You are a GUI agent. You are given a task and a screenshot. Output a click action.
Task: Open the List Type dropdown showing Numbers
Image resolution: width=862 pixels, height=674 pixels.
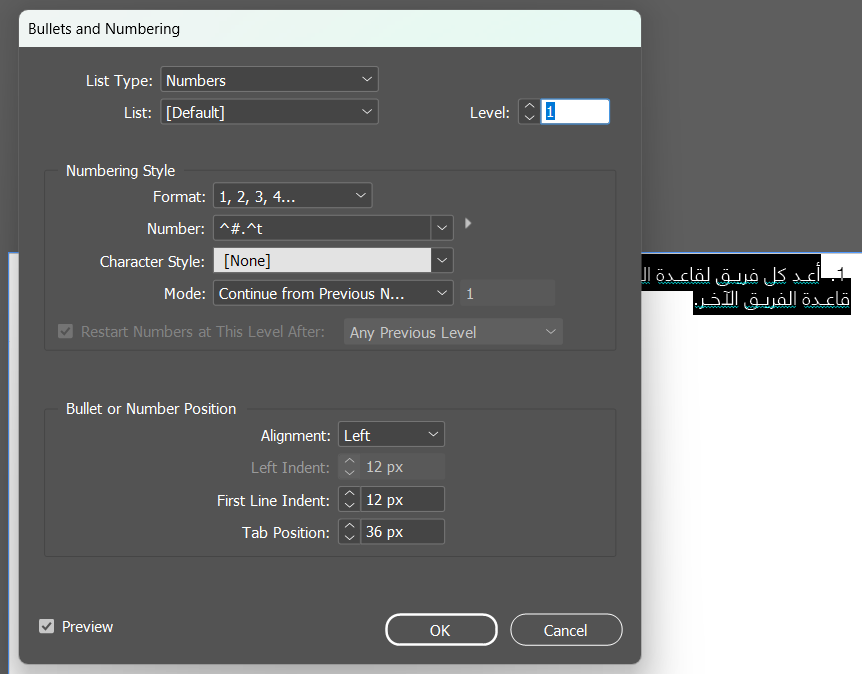(x=270, y=79)
